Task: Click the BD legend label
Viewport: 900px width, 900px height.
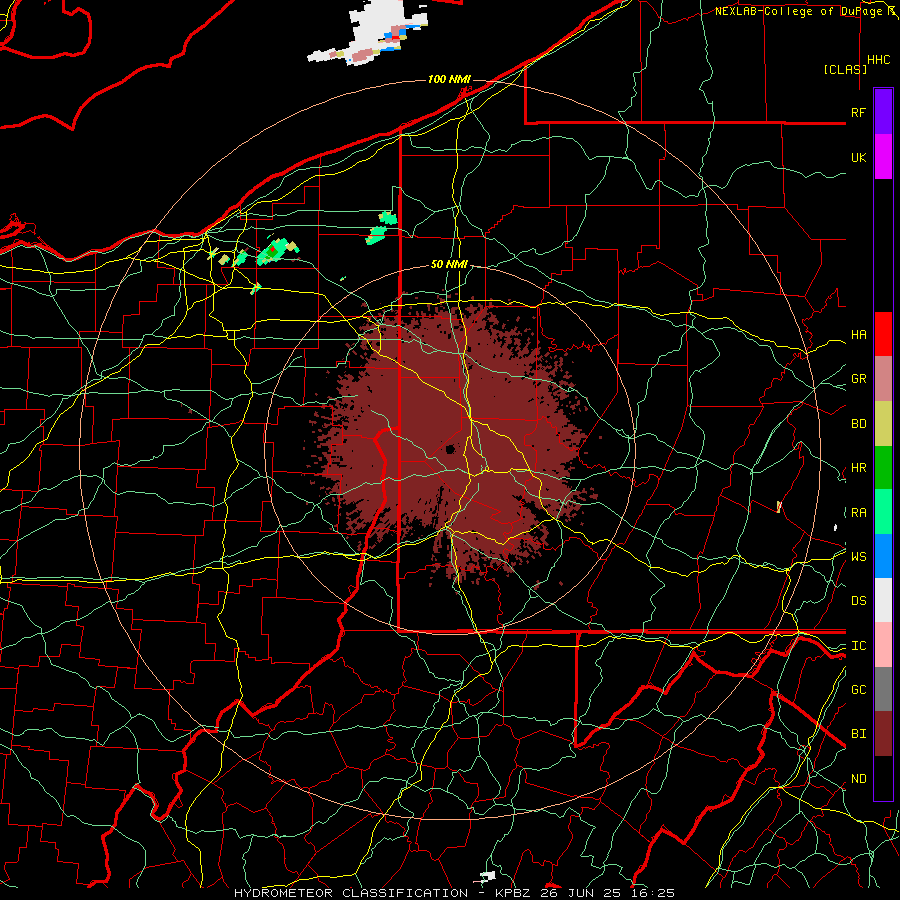Action: pyautogui.click(x=858, y=424)
